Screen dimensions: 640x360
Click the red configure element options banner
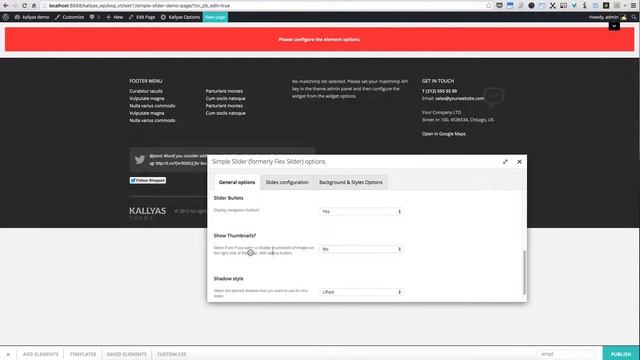coord(320,40)
